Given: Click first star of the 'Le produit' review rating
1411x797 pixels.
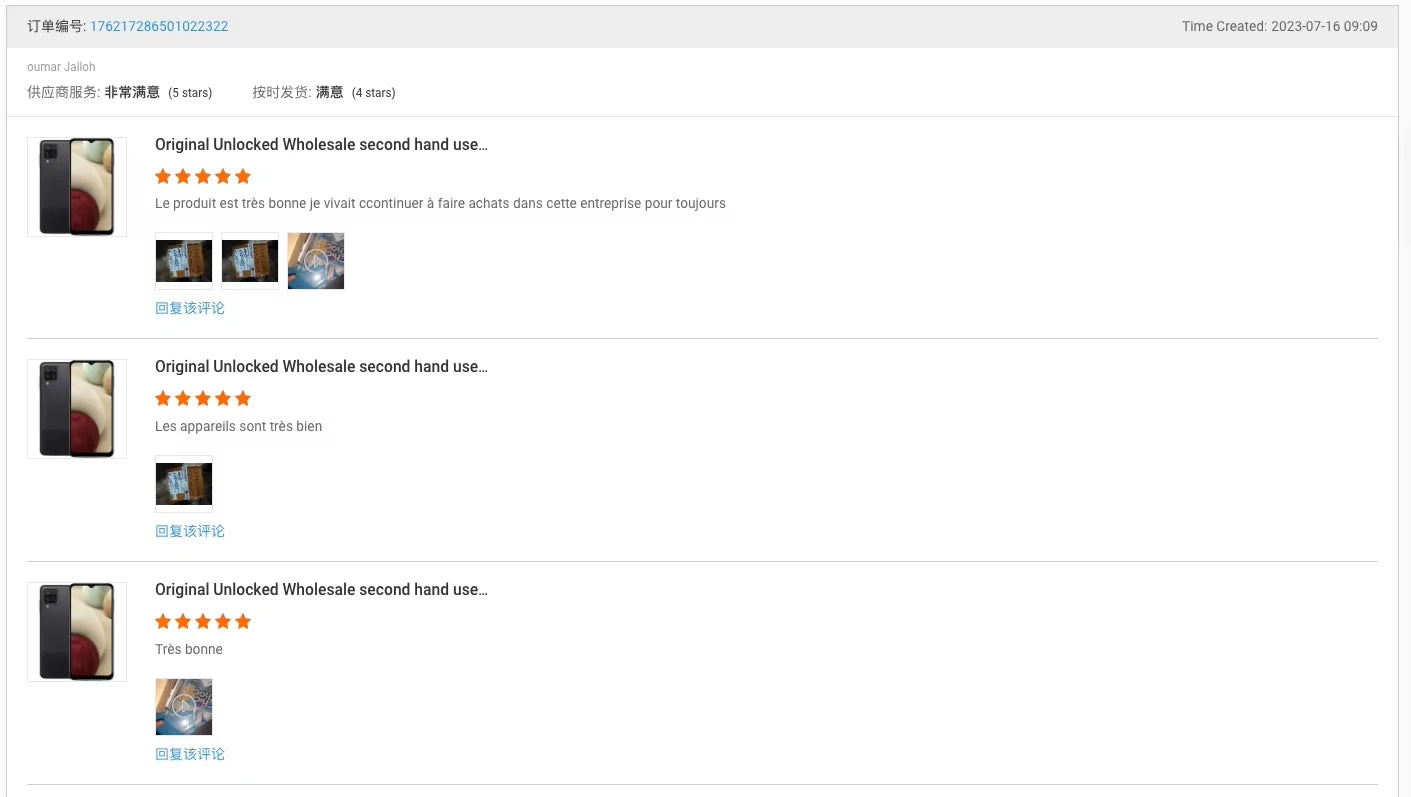Looking at the screenshot, I should point(163,176).
